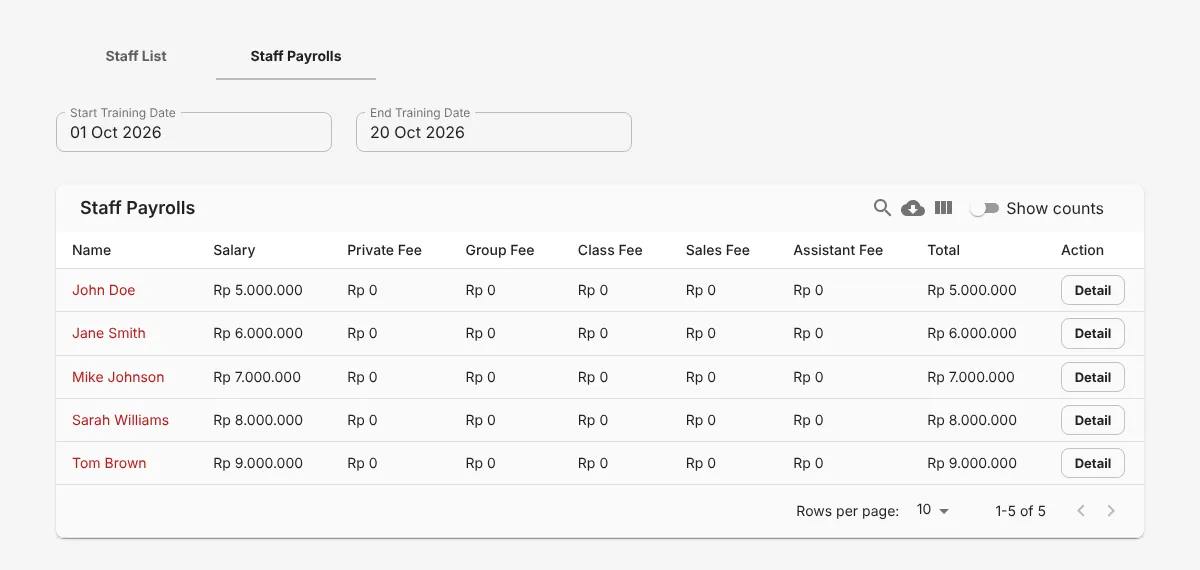1200x570 pixels.
Task: Select Sarah Williams' salary Rp 8.000.000
Action: pos(258,420)
